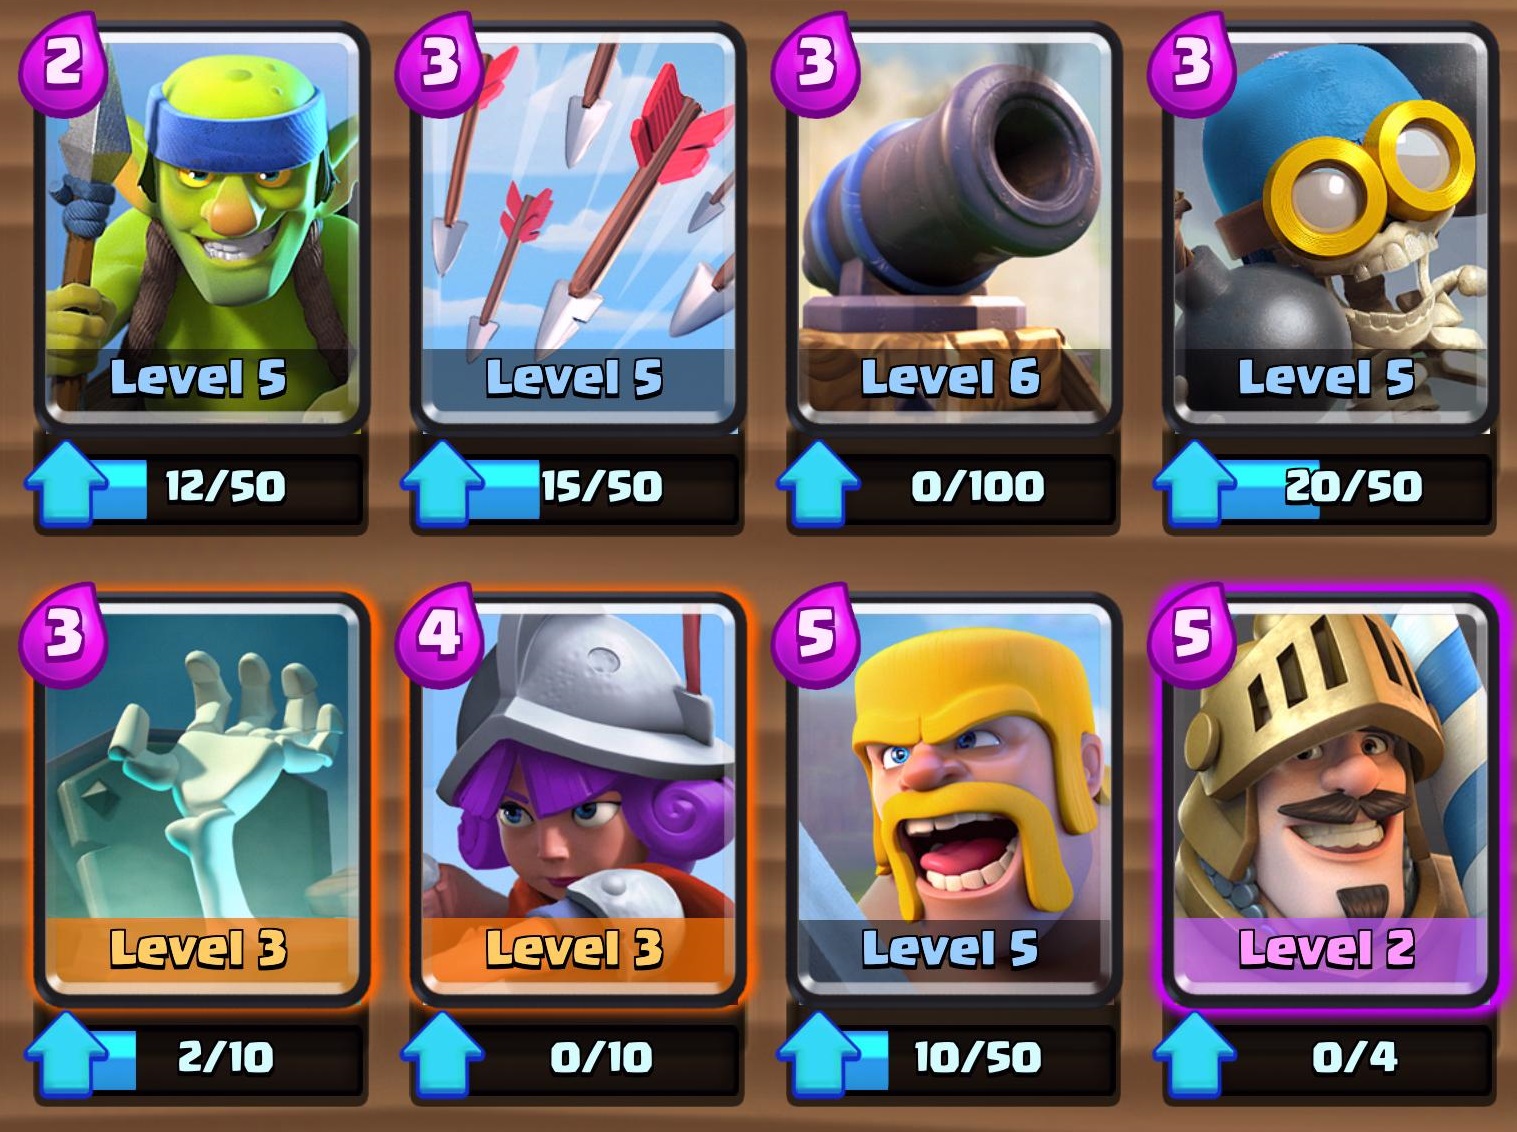Click upgrade arrow beside 20/50 progress
1517x1132 pixels.
pos(1195,485)
